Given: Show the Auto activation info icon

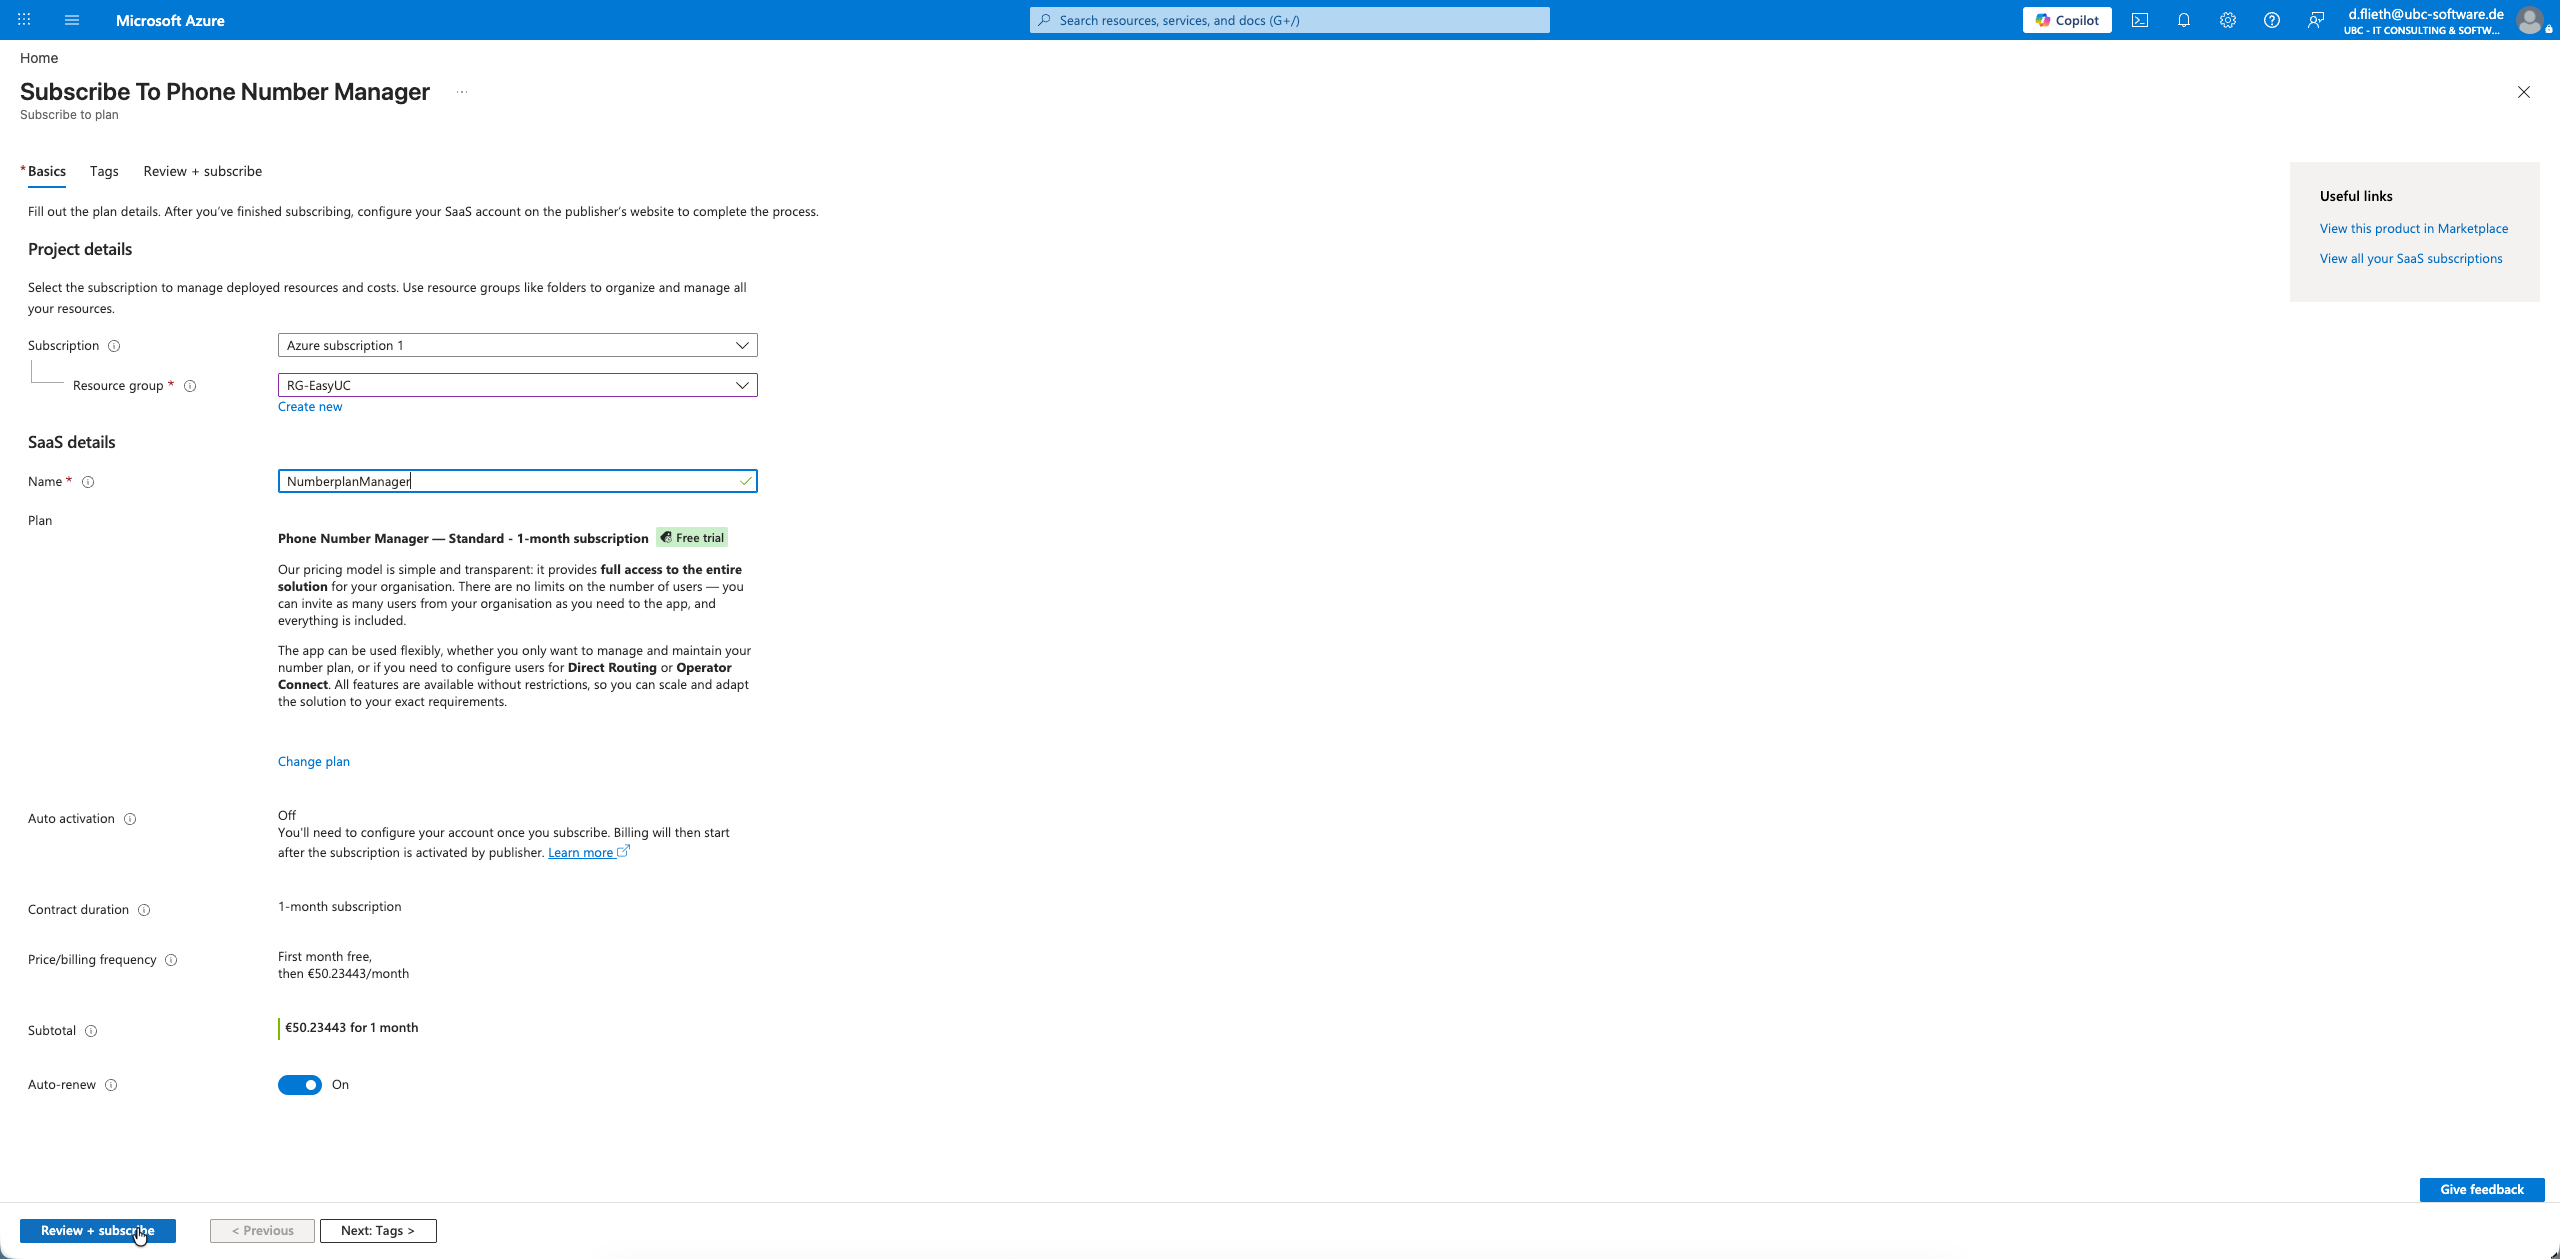Looking at the screenshot, I should [x=130, y=819].
